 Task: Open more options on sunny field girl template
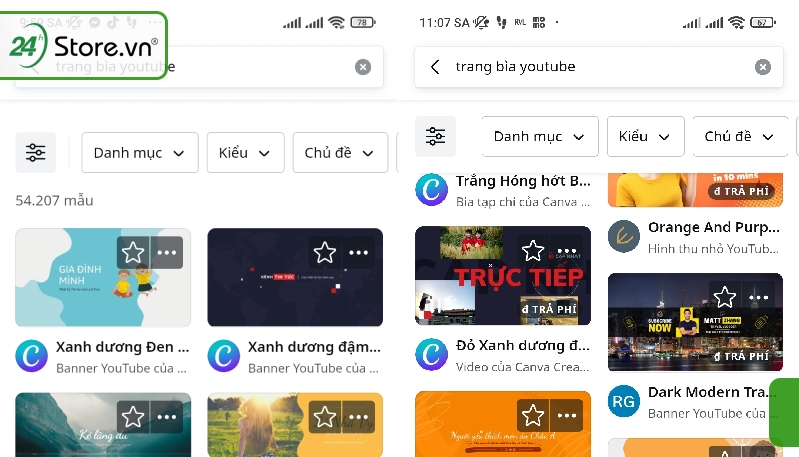(359, 417)
